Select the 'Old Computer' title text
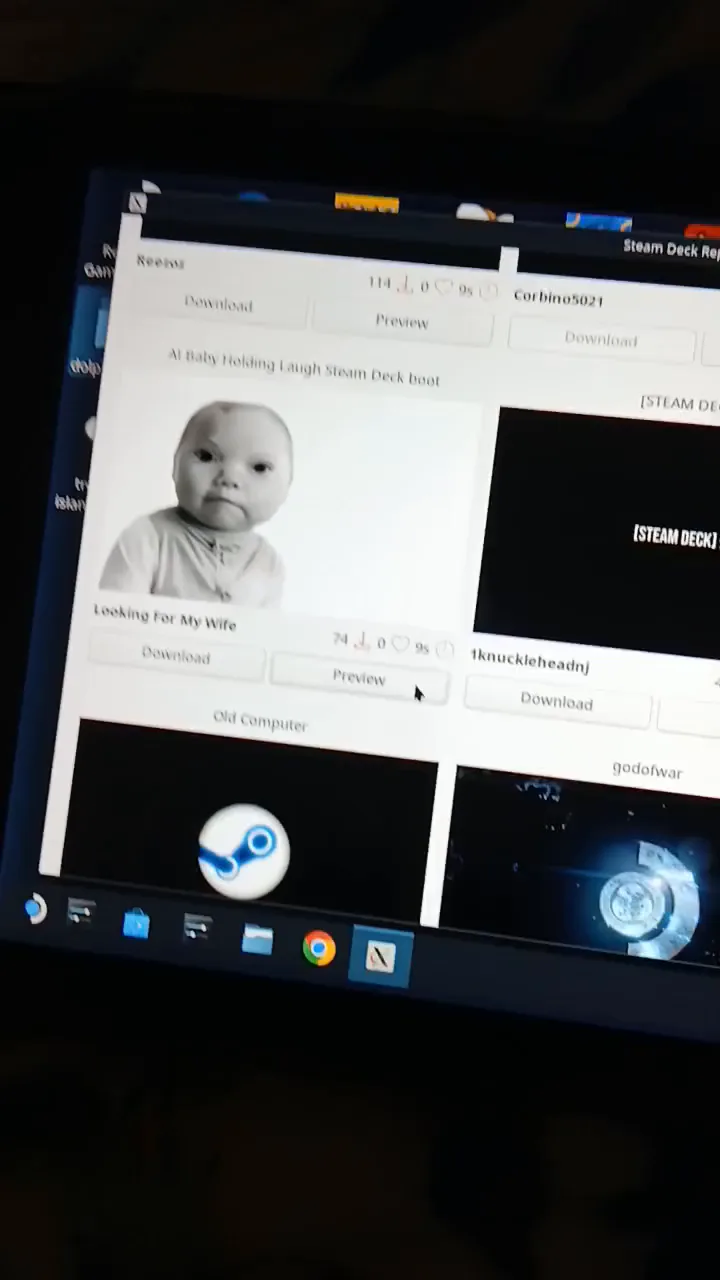 [x=260, y=722]
